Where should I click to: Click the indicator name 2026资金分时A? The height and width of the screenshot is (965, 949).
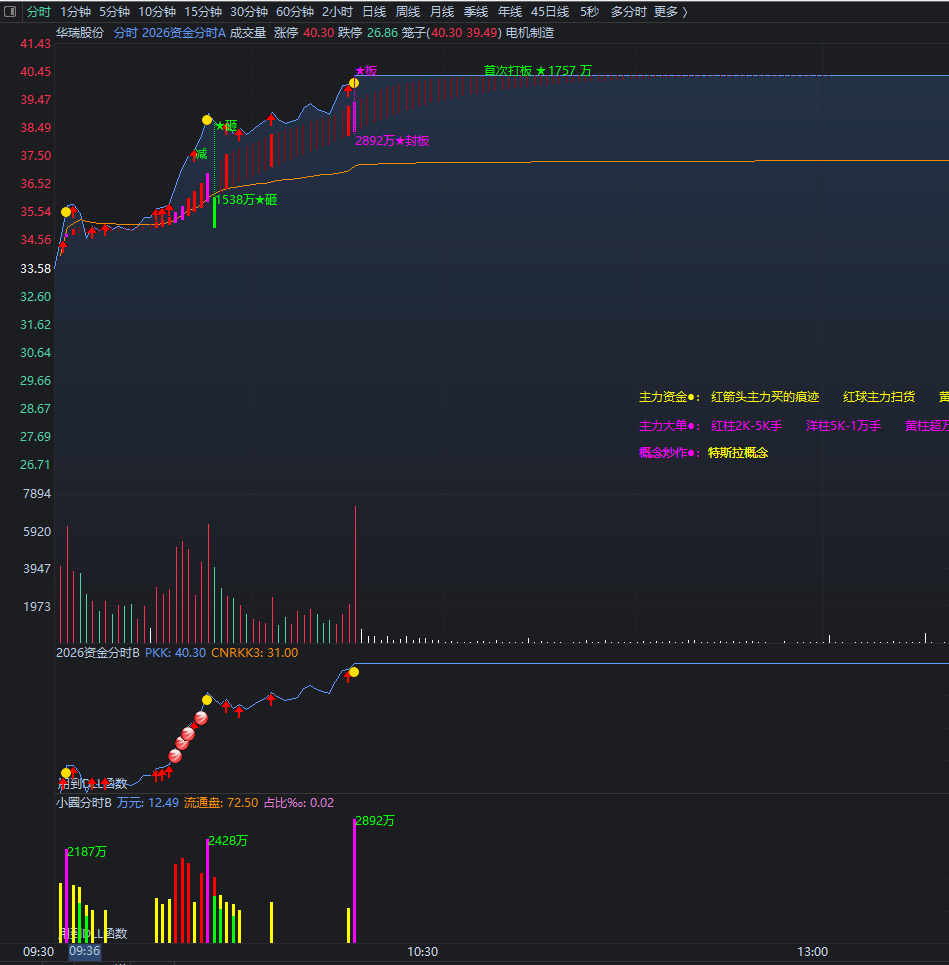click(184, 33)
